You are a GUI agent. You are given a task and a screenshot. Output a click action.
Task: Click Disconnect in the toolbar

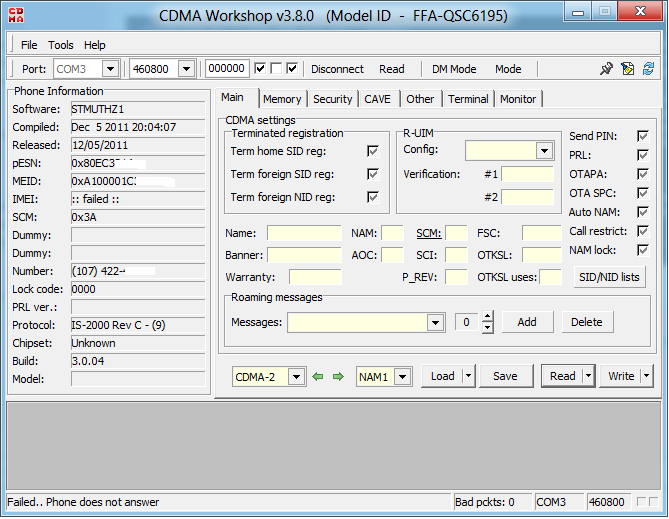(x=337, y=69)
